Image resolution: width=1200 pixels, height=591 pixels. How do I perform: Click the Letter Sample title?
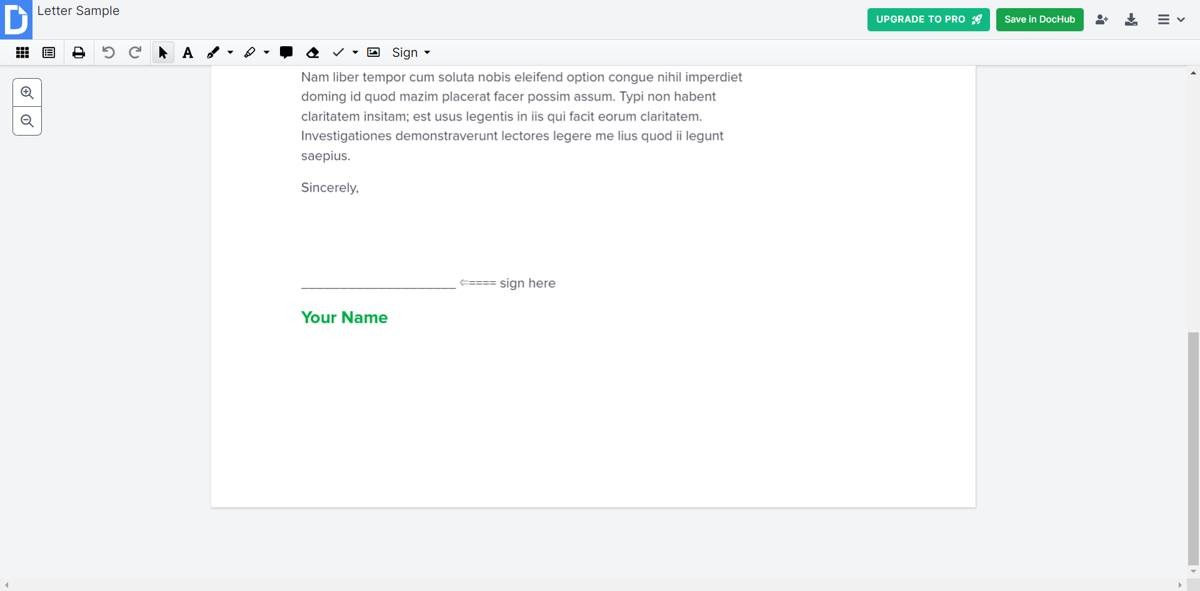(x=78, y=10)
